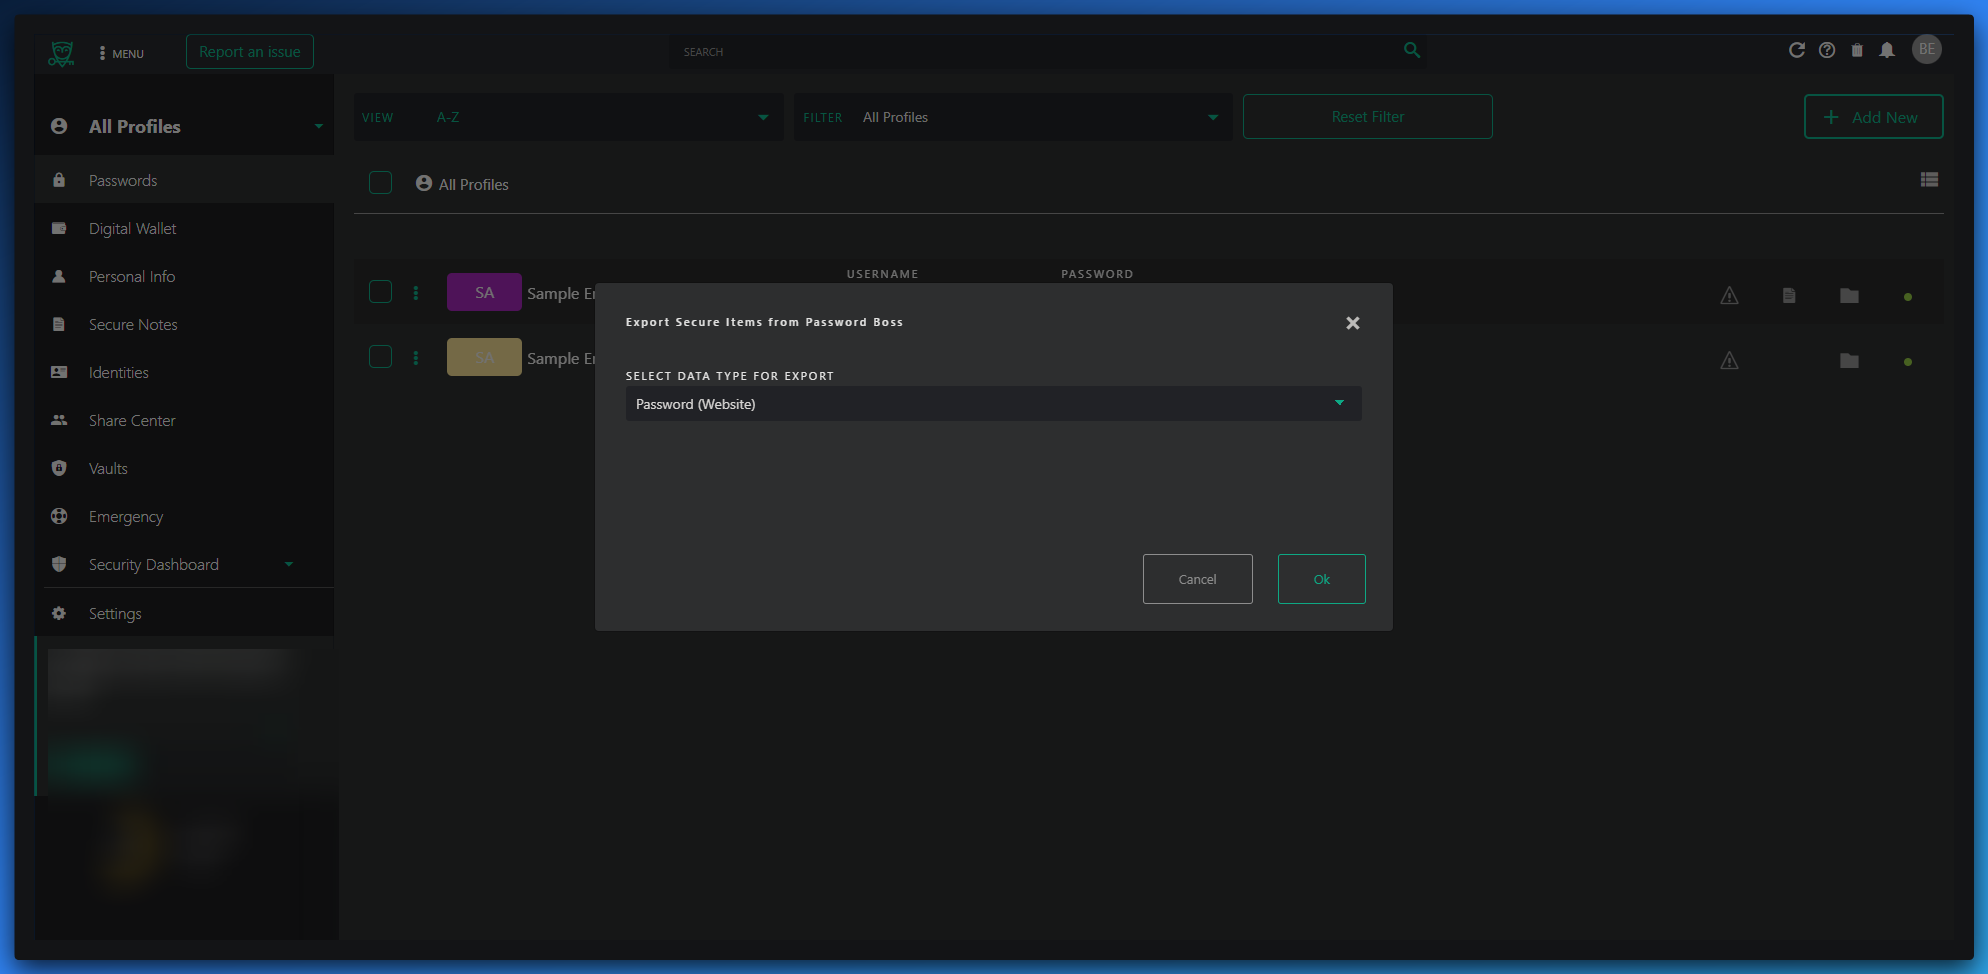Tick the All Profiles select-all checkbox
The width and height of the screenshot is (1988, 974).
point(380,183)
